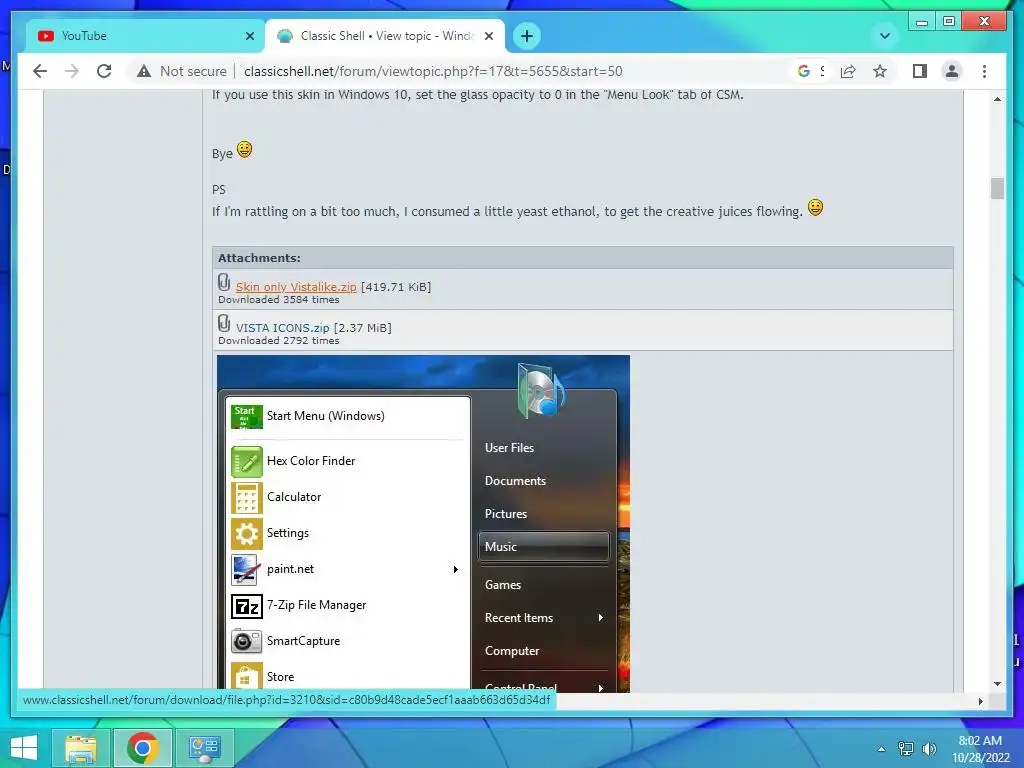Click the vertical scrollbar thumb

coord(997,188)
